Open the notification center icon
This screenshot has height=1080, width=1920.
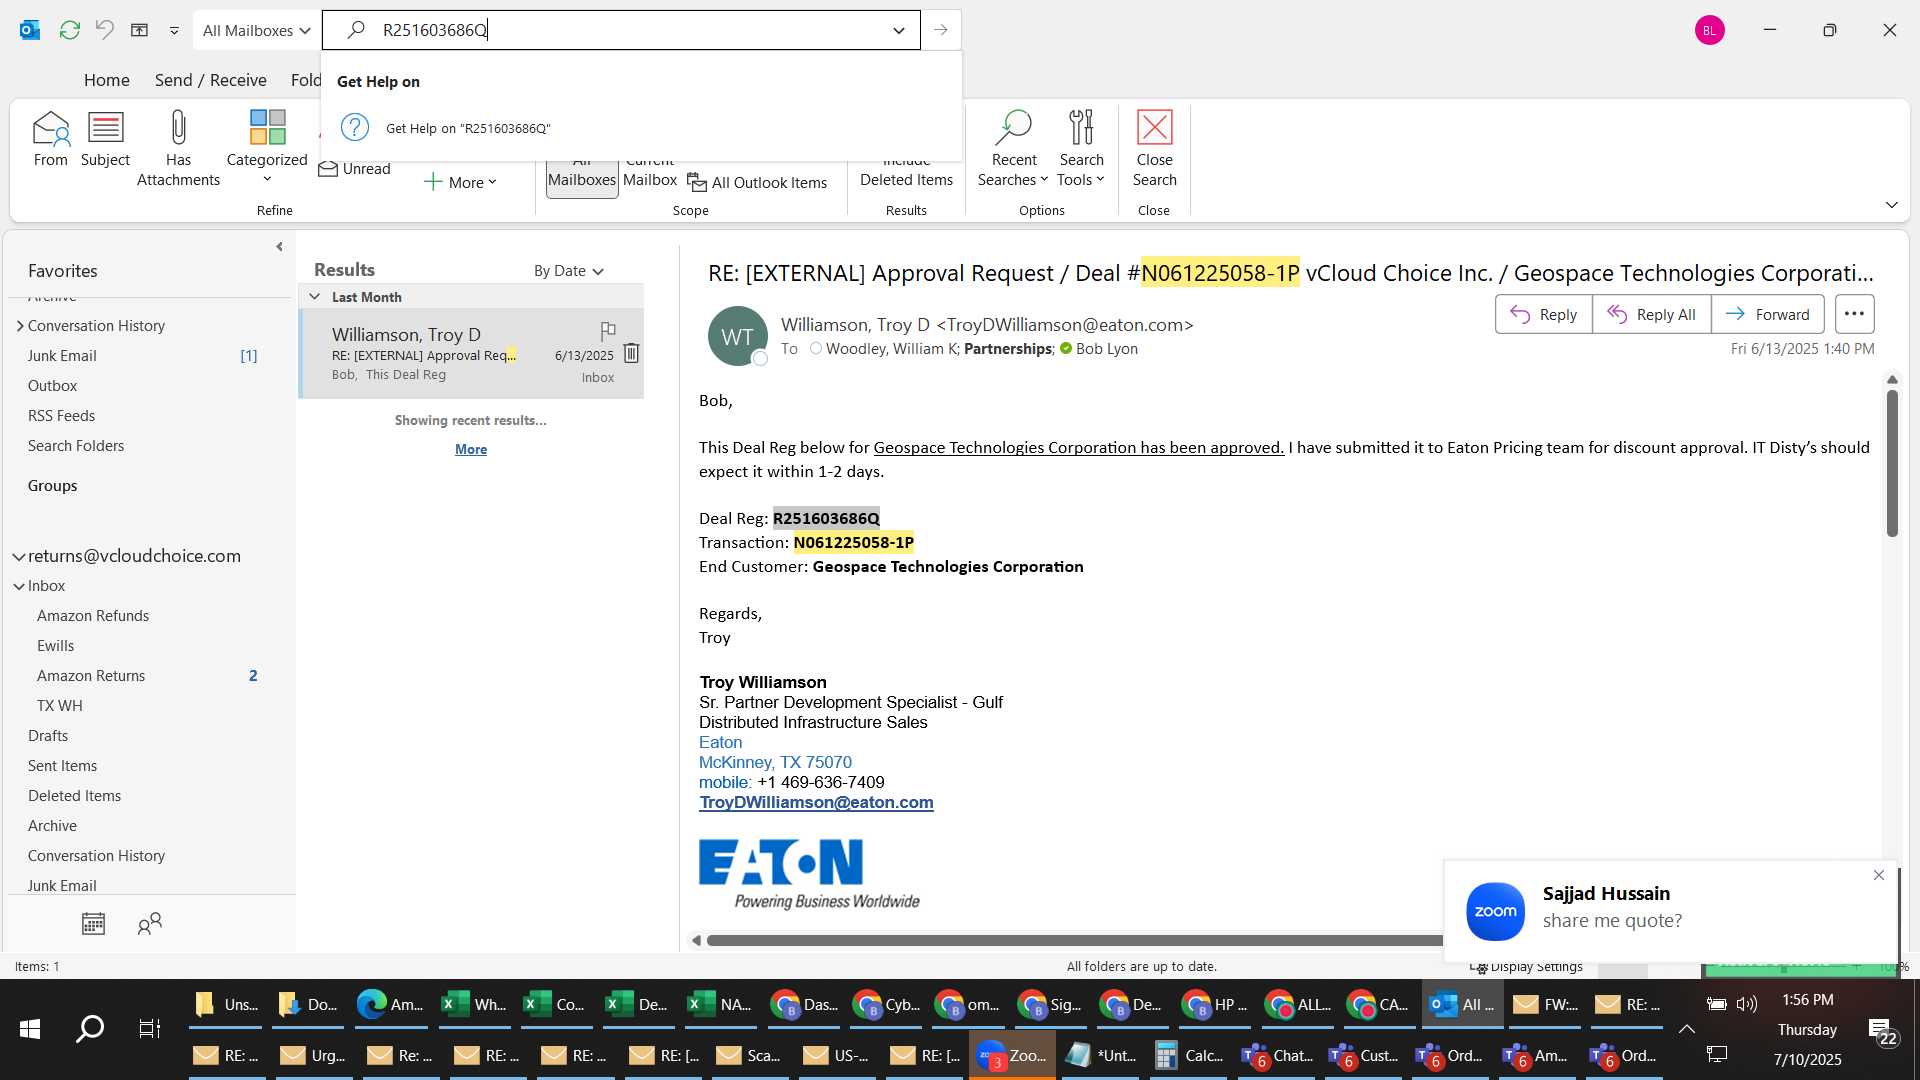click(1881, 1030)
